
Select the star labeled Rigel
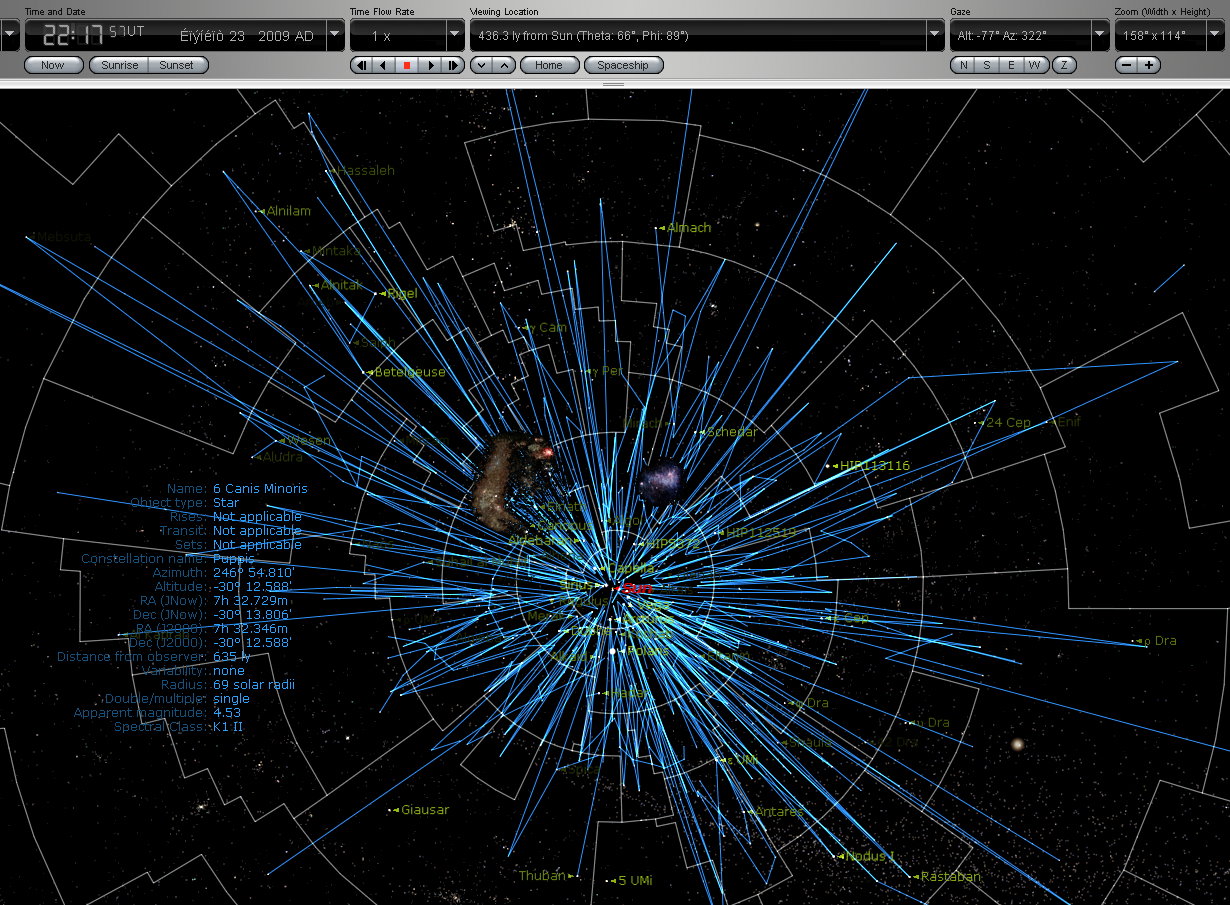(x=401, y=294)
